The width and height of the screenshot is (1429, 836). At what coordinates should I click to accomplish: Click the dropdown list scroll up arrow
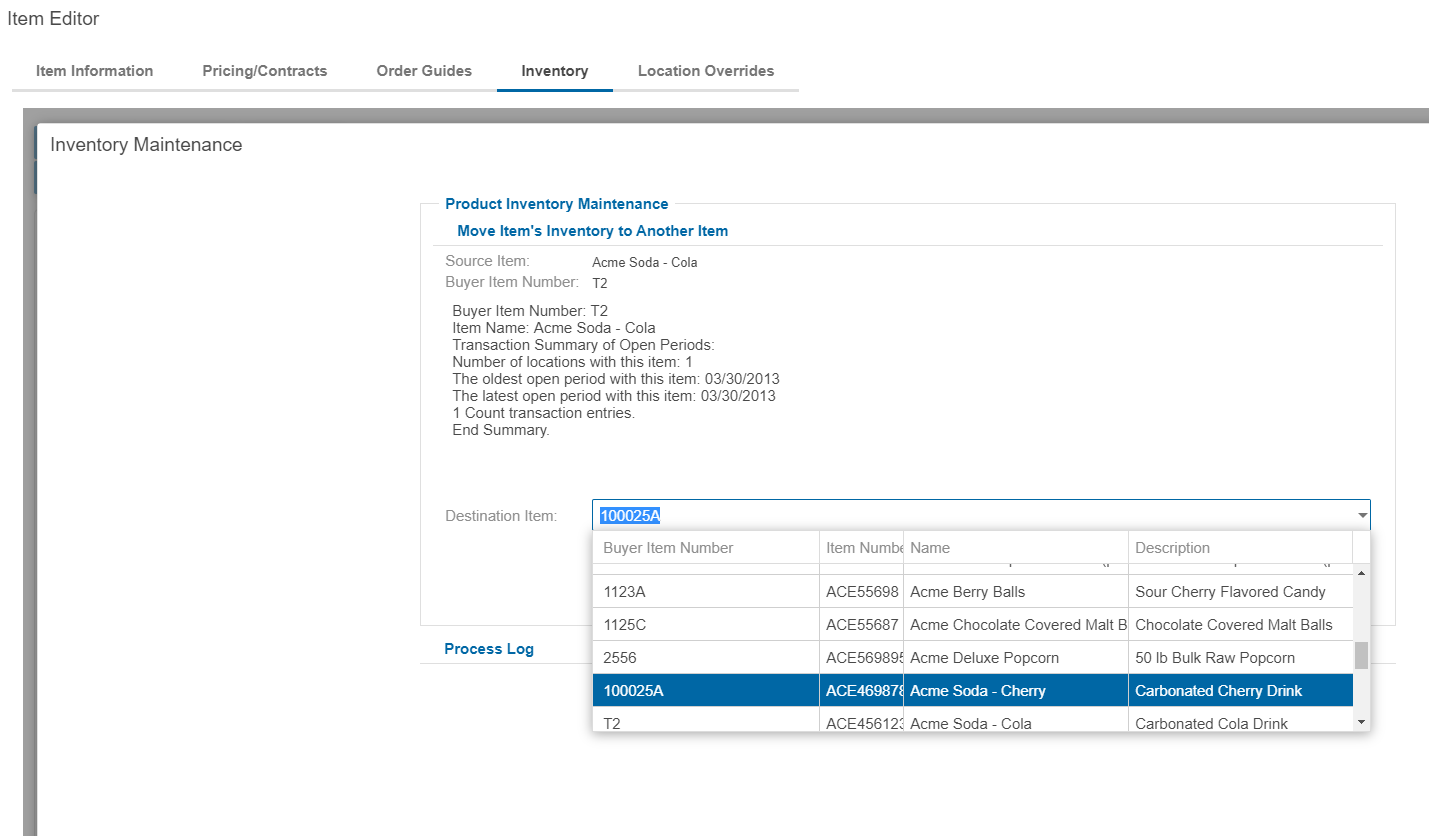click(x=1361, y=573)
